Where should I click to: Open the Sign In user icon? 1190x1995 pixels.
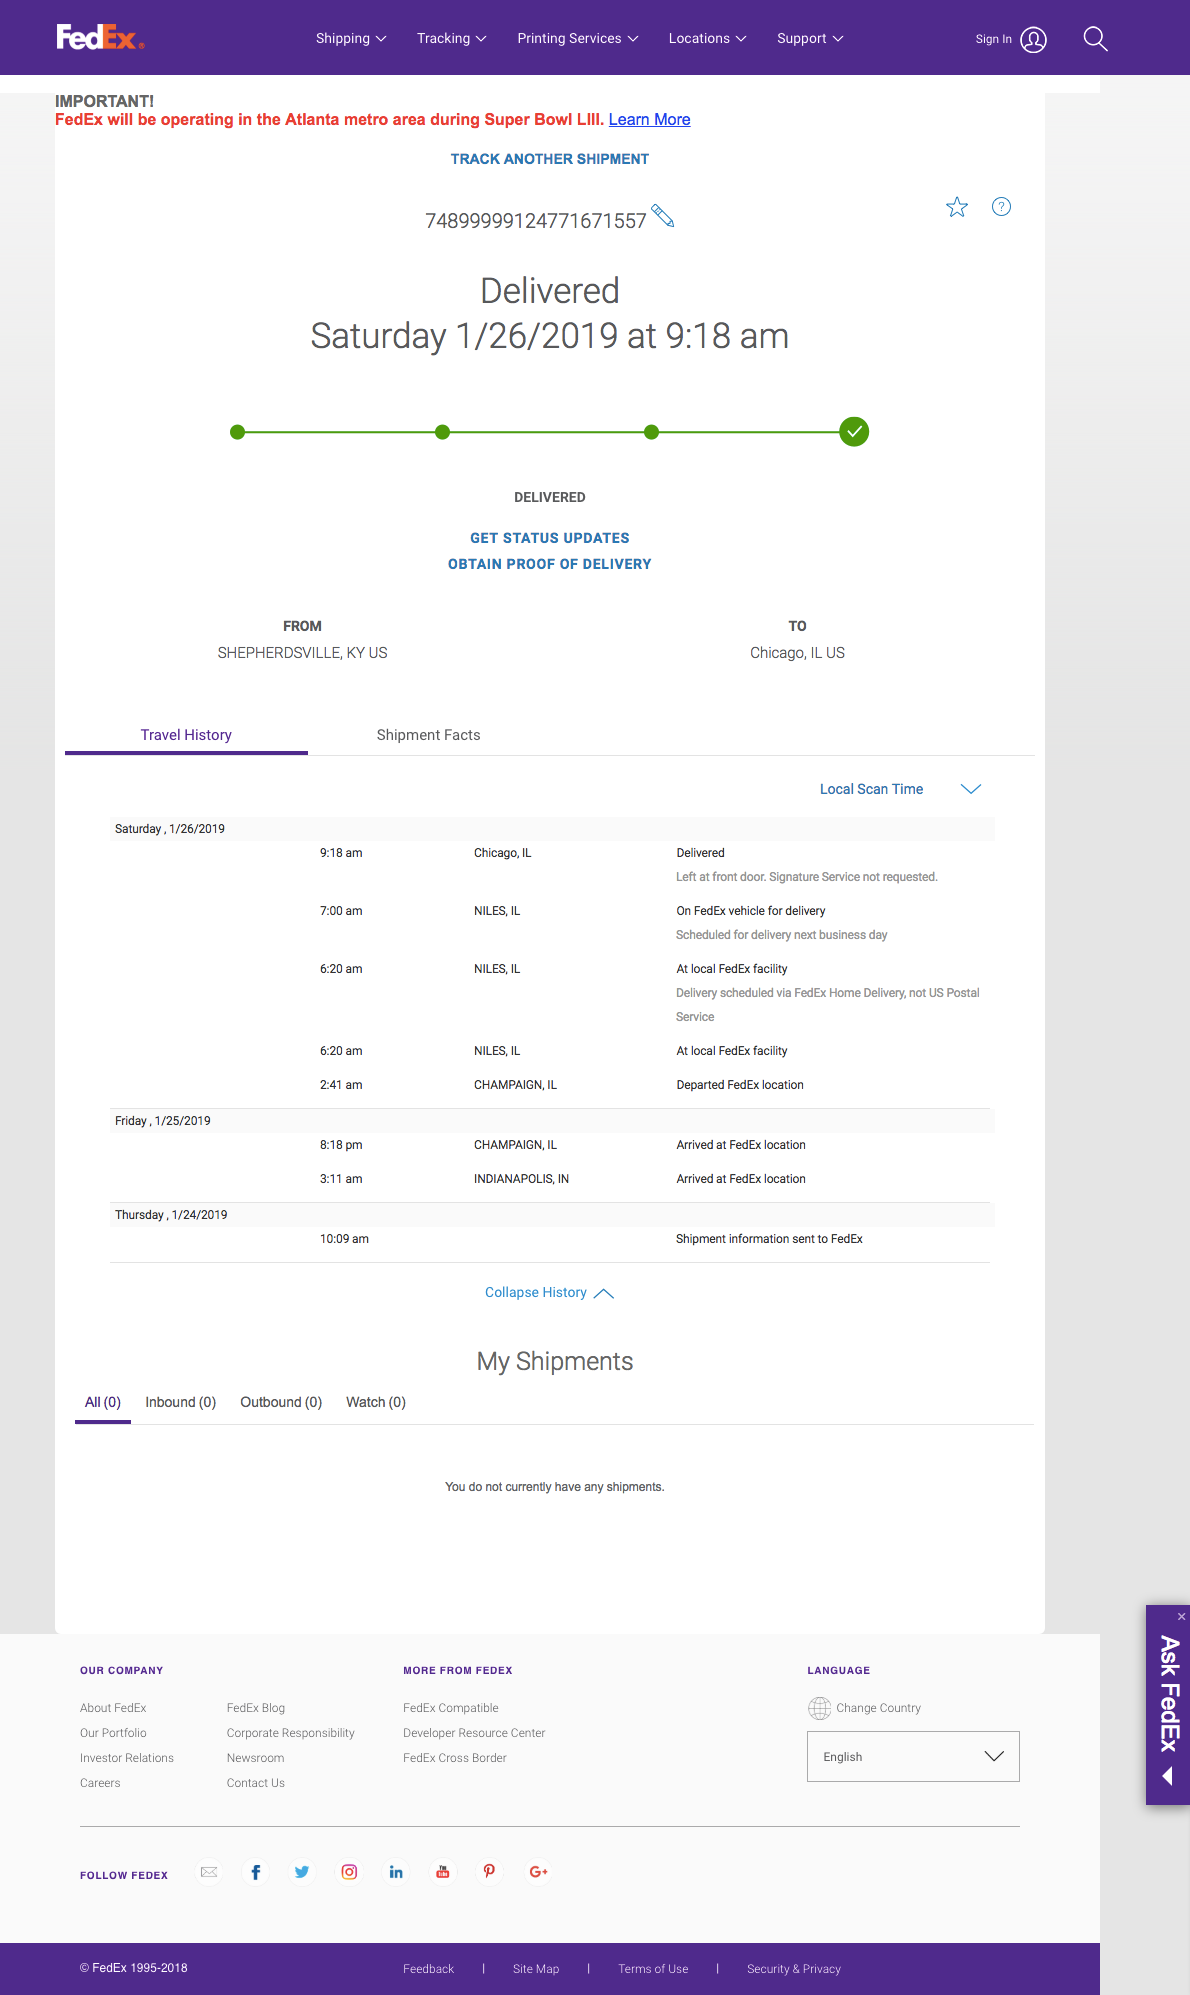pyautogui.click(x=1033, y=39)
